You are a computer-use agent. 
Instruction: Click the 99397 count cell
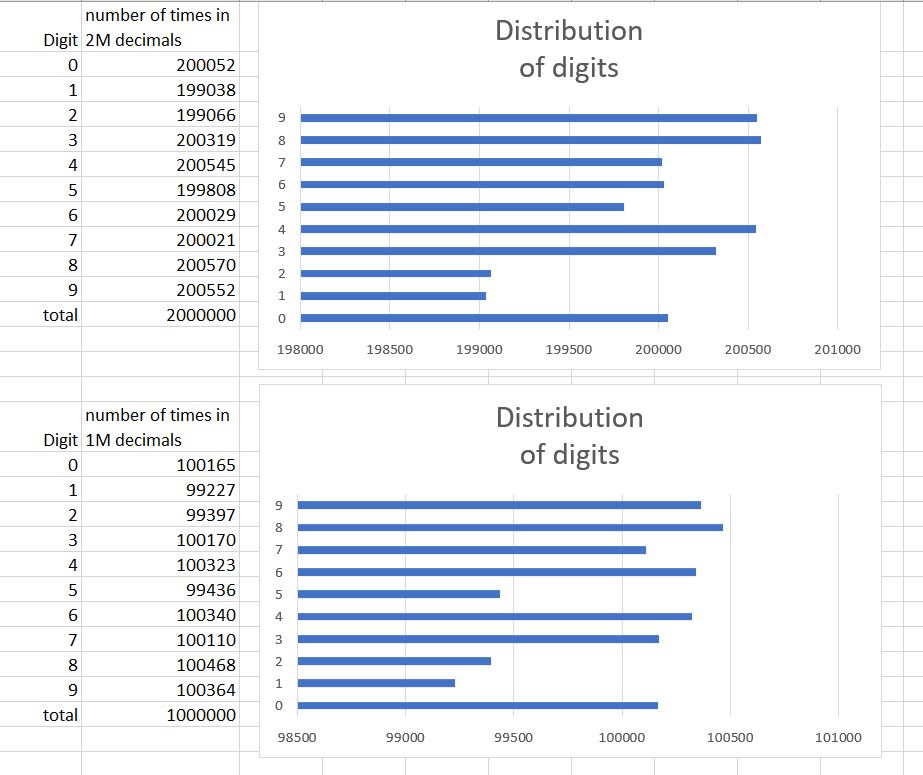160,515
